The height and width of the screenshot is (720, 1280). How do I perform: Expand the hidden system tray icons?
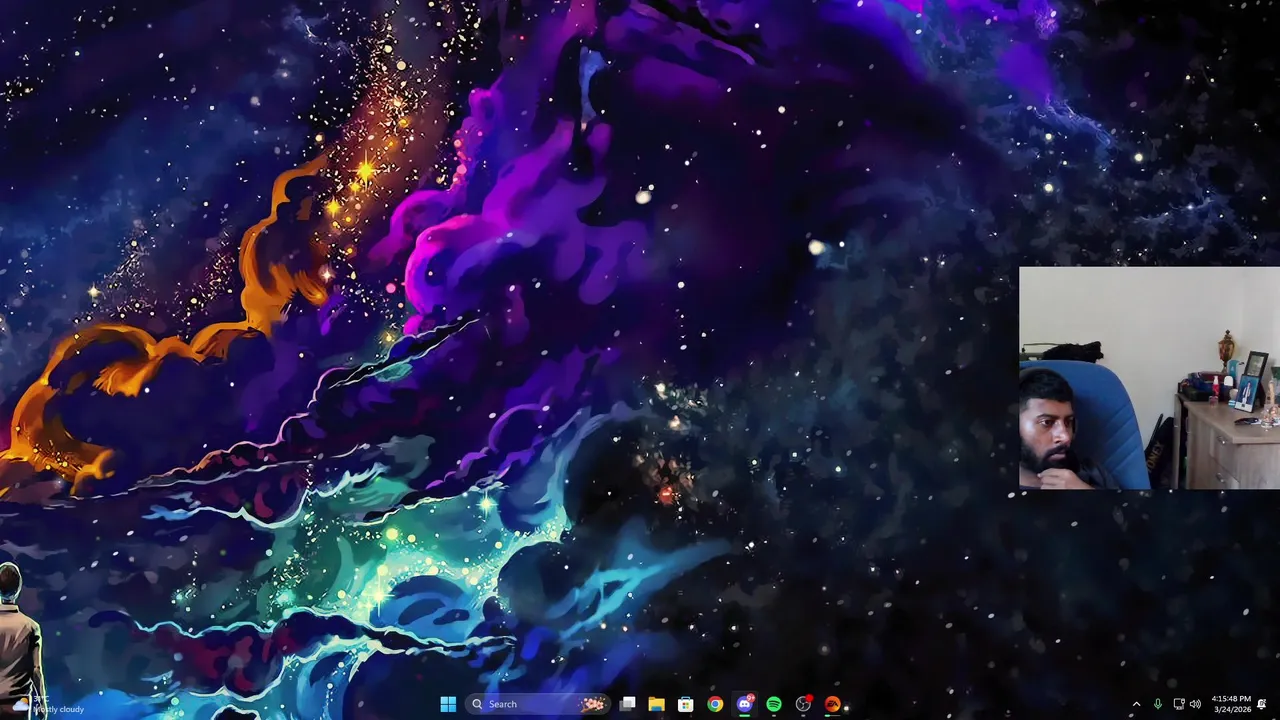1136,704
